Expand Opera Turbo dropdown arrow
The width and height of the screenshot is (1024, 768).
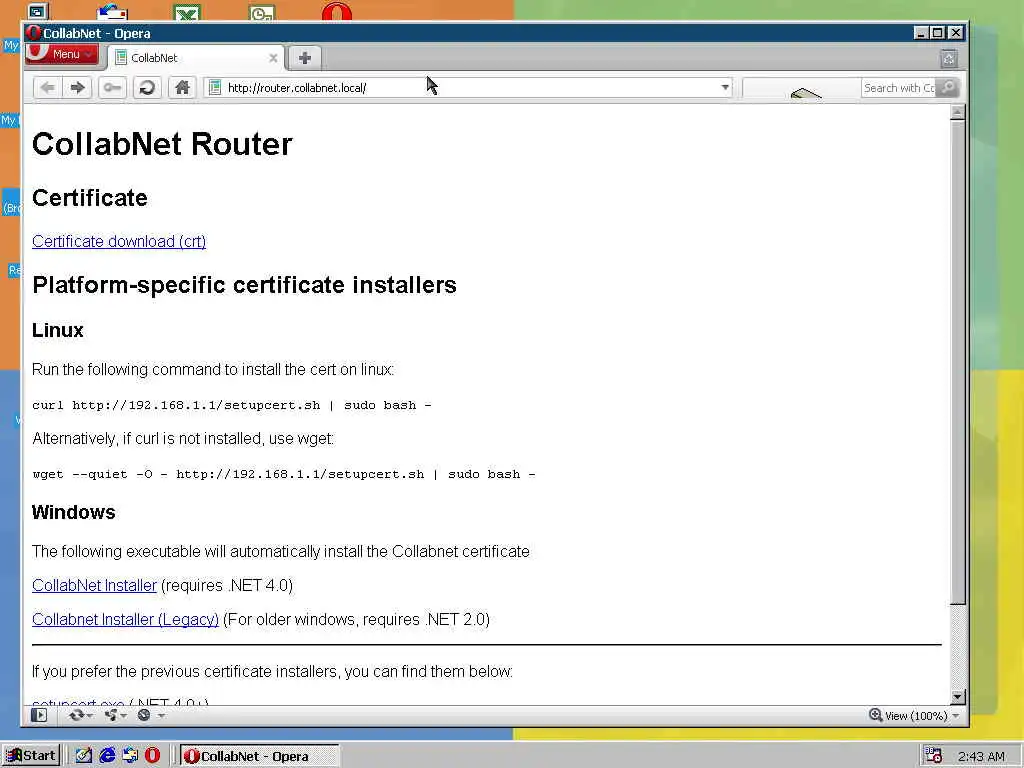(161, 716)
